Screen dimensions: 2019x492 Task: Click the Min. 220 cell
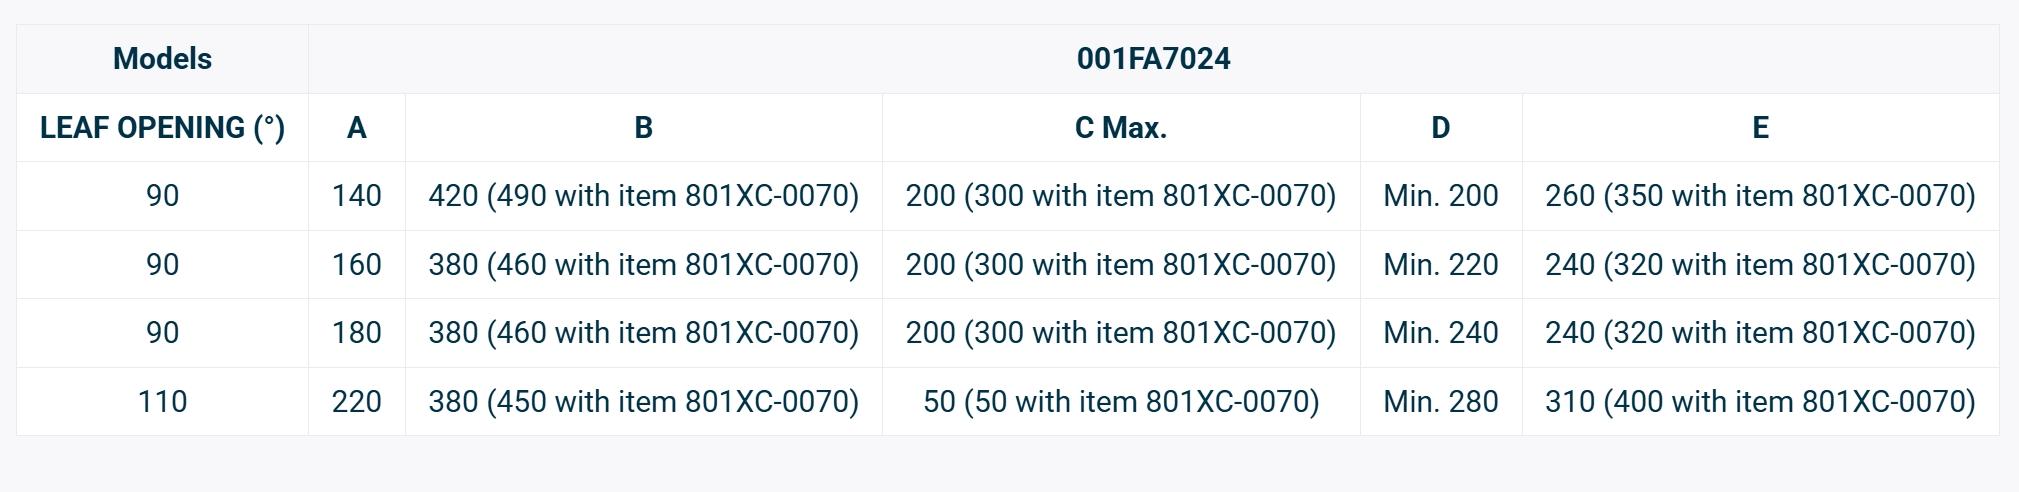pyautogui.click(x=1440, y=265)
